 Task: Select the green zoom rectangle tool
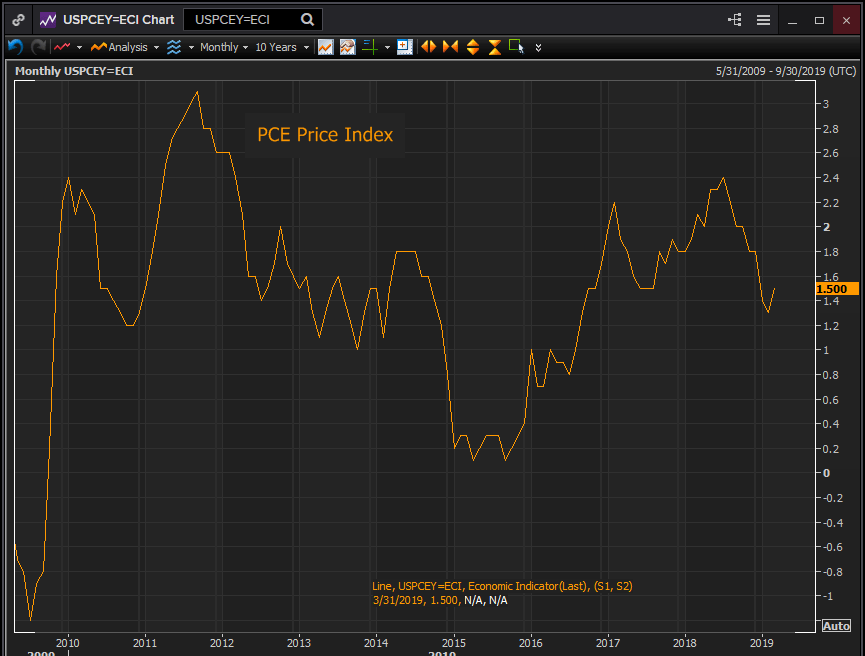516,46
